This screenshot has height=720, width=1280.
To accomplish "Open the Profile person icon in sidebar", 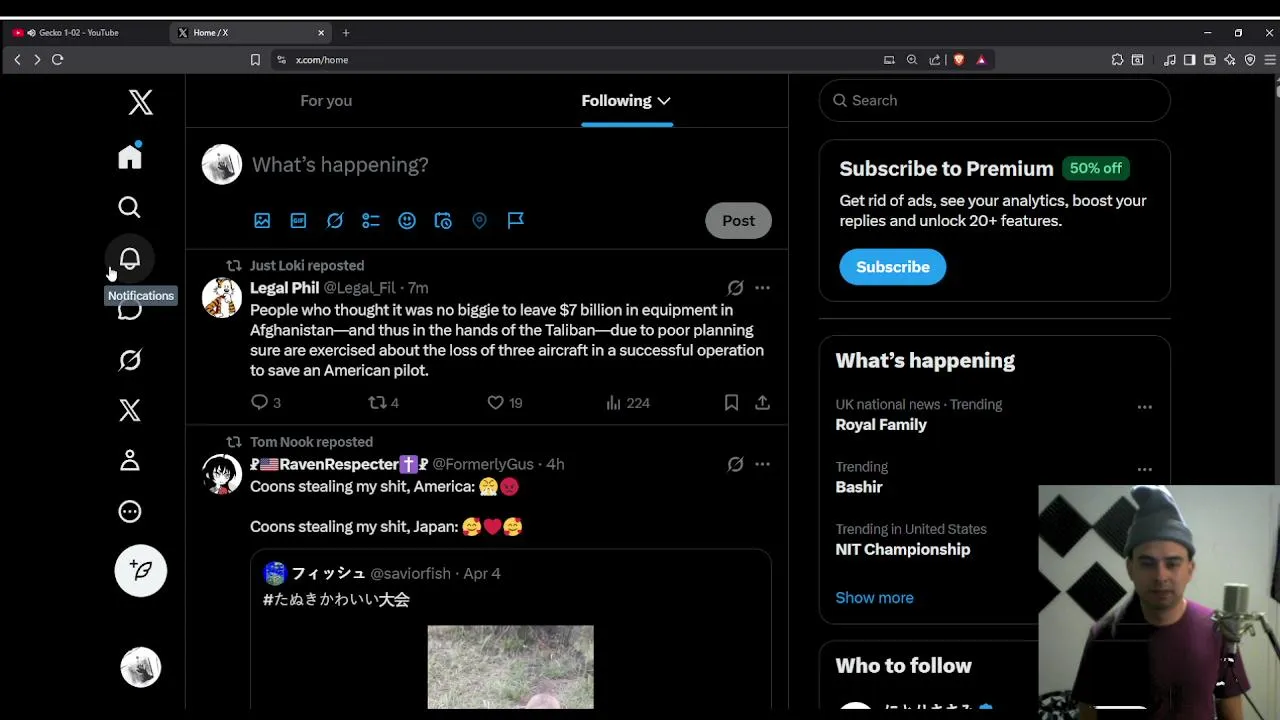I will point(130,460).
